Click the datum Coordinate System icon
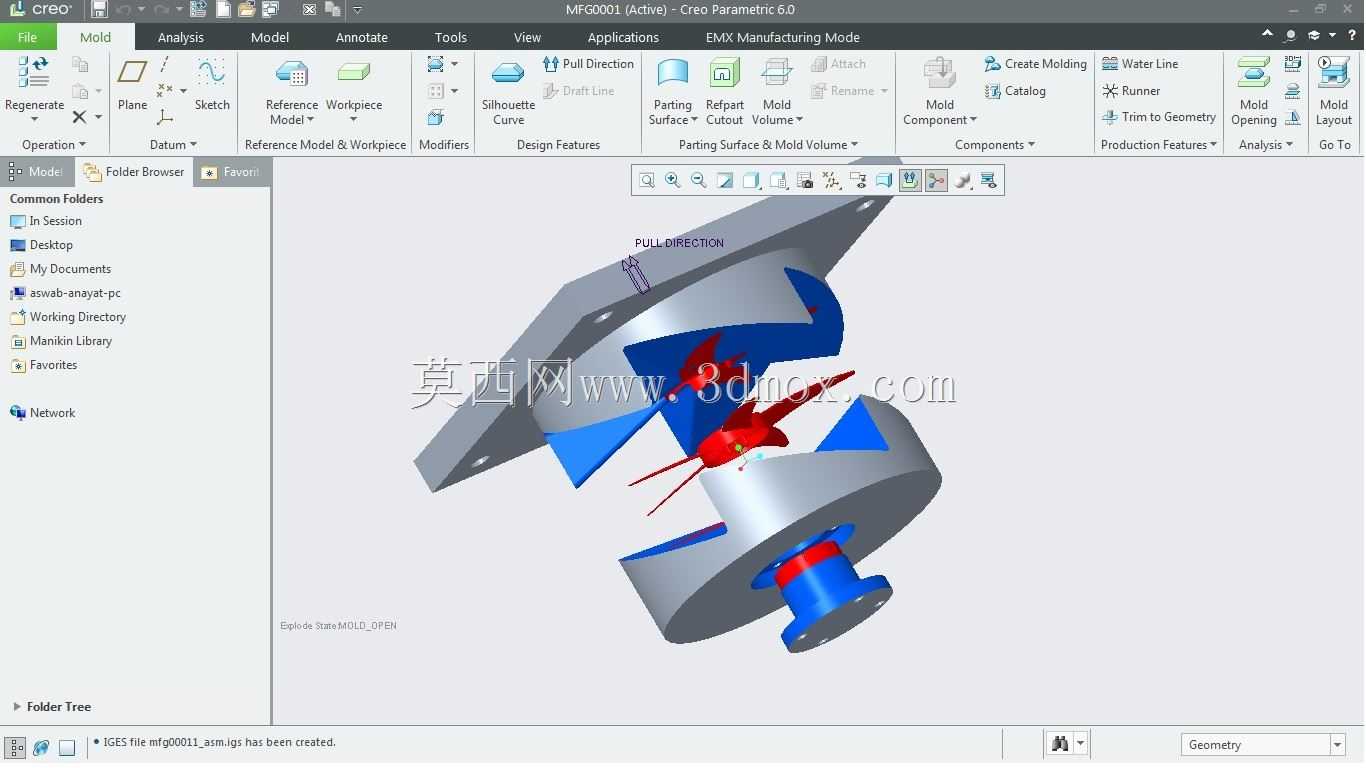The image size is (1366, 768). click(x=165, y=117)
